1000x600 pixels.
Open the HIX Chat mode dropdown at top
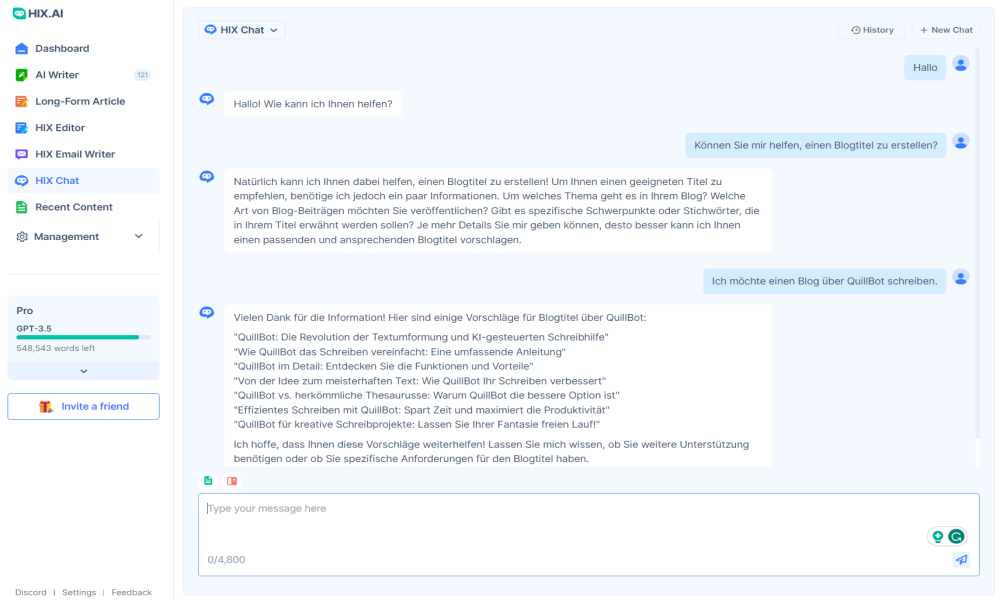[x=242, y=30]
